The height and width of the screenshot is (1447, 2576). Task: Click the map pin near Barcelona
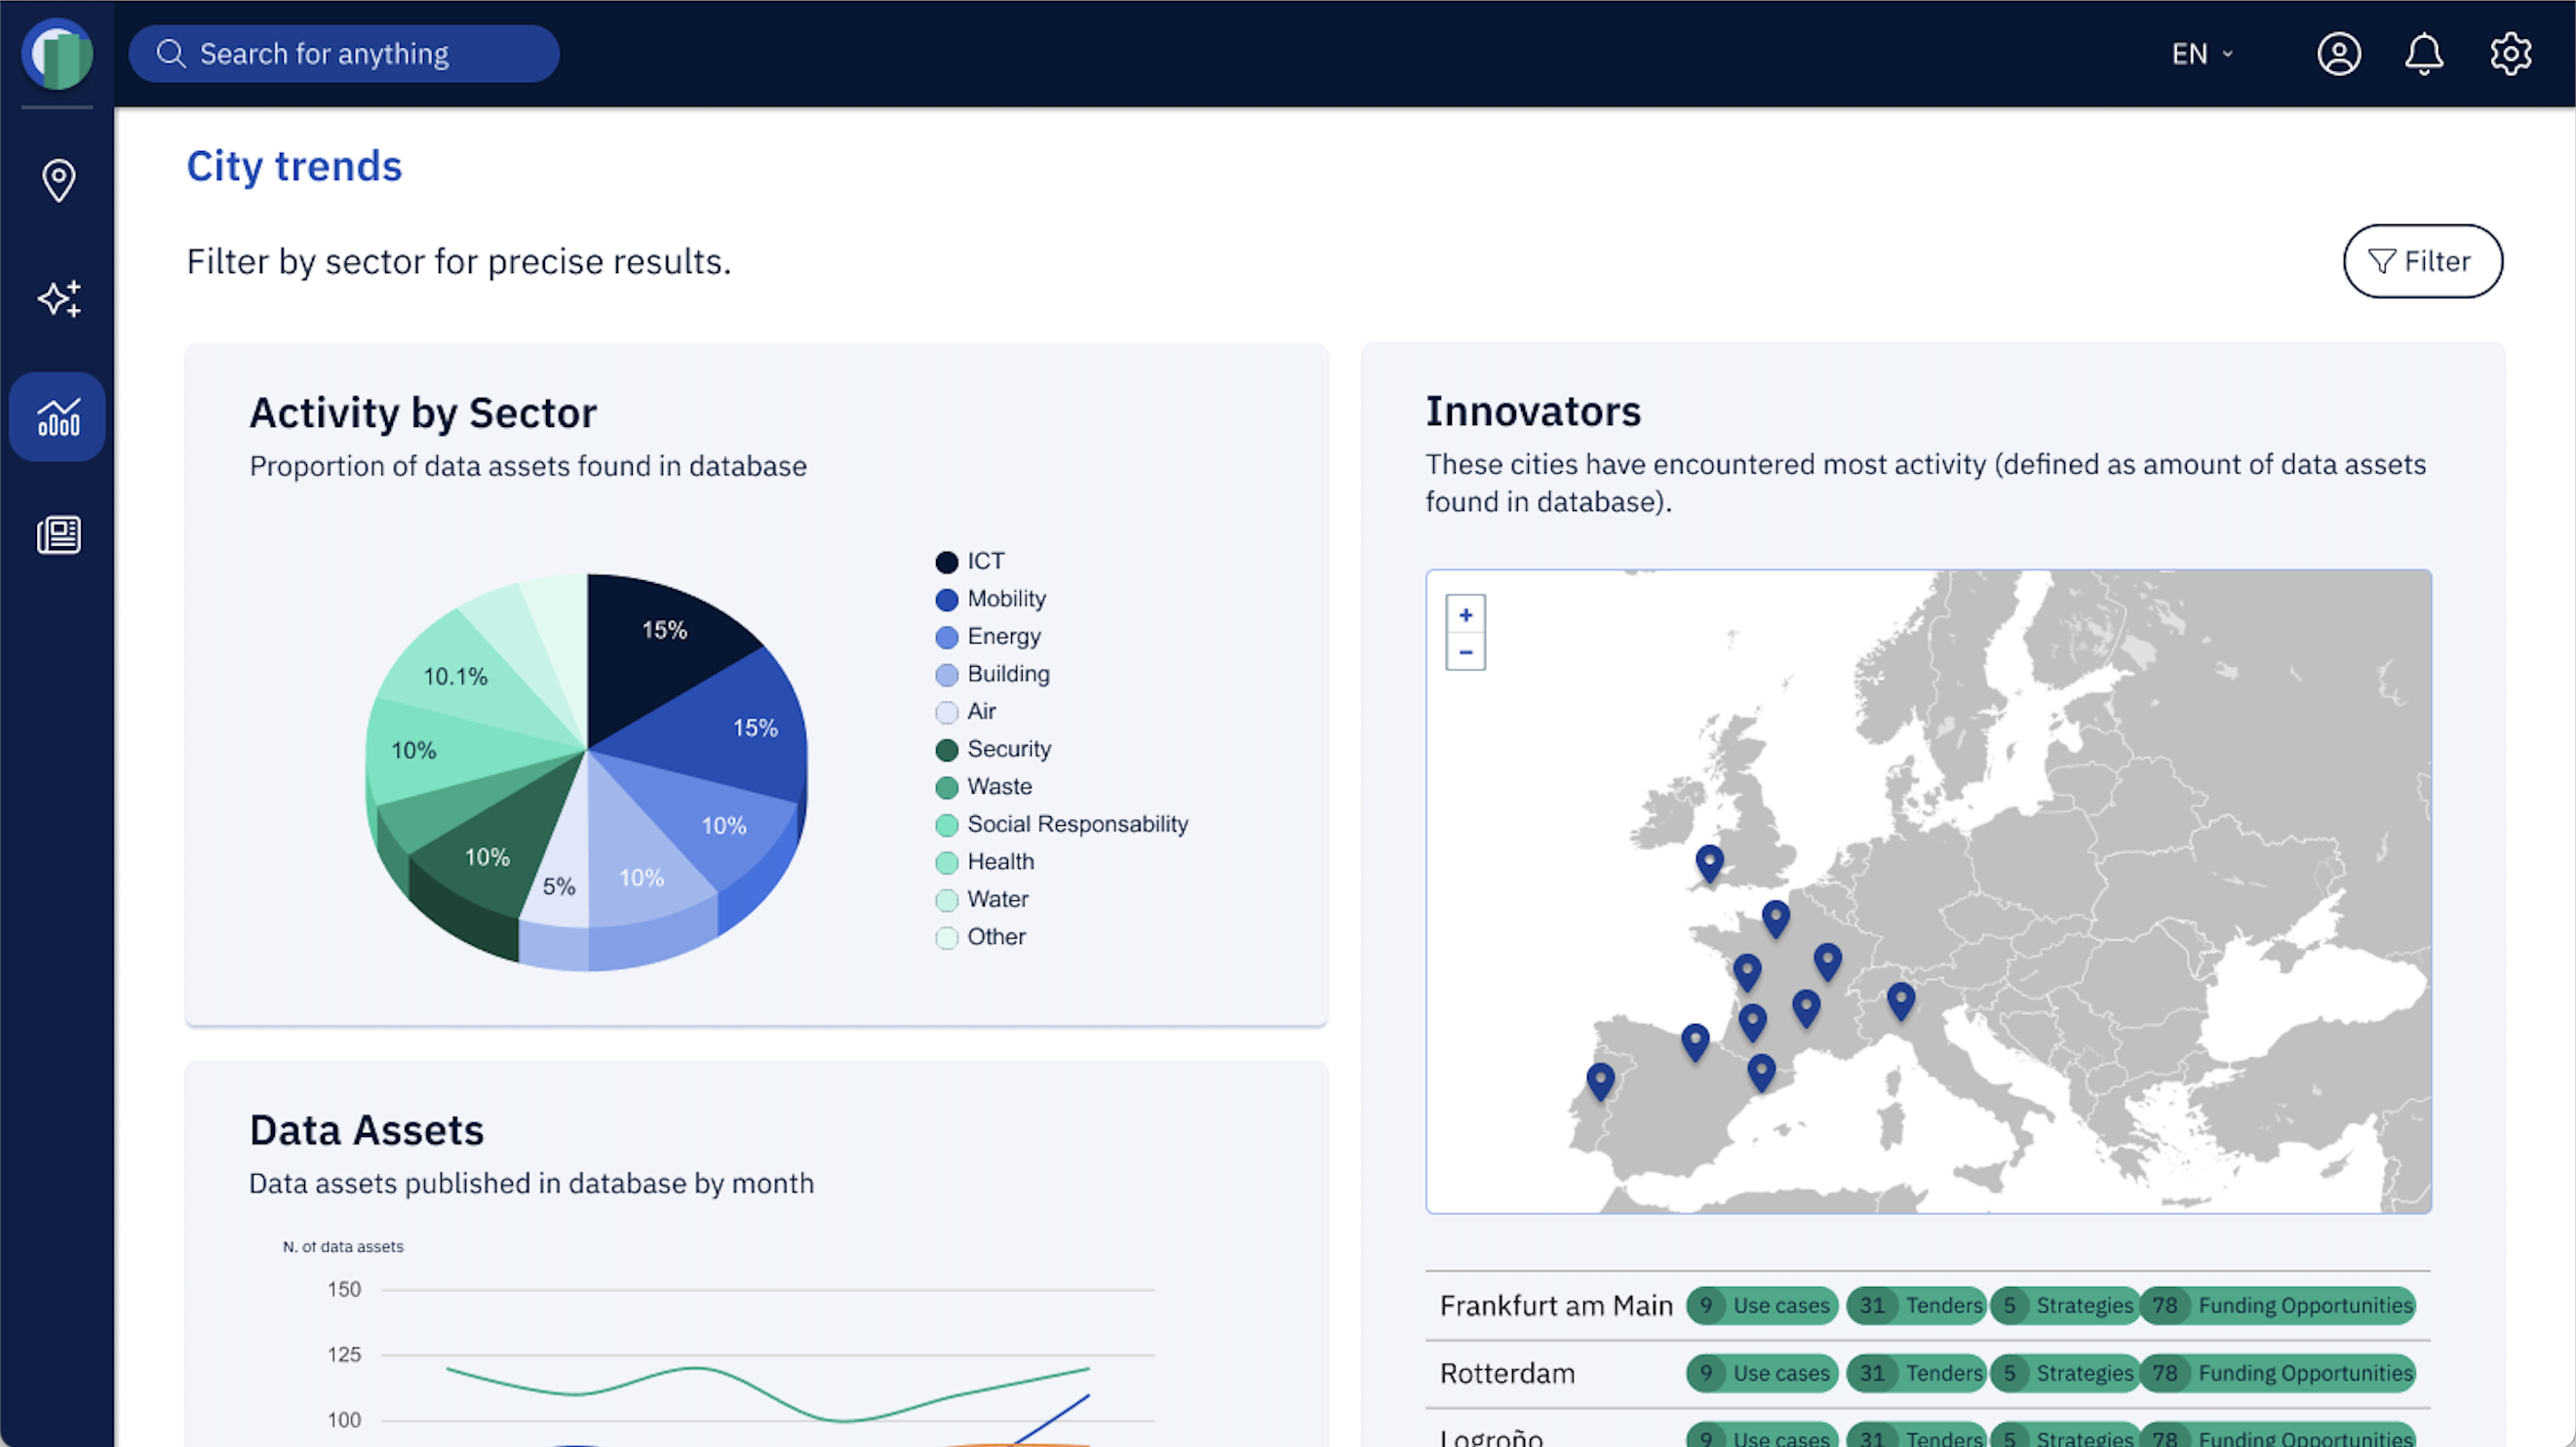point(1760,1072)
